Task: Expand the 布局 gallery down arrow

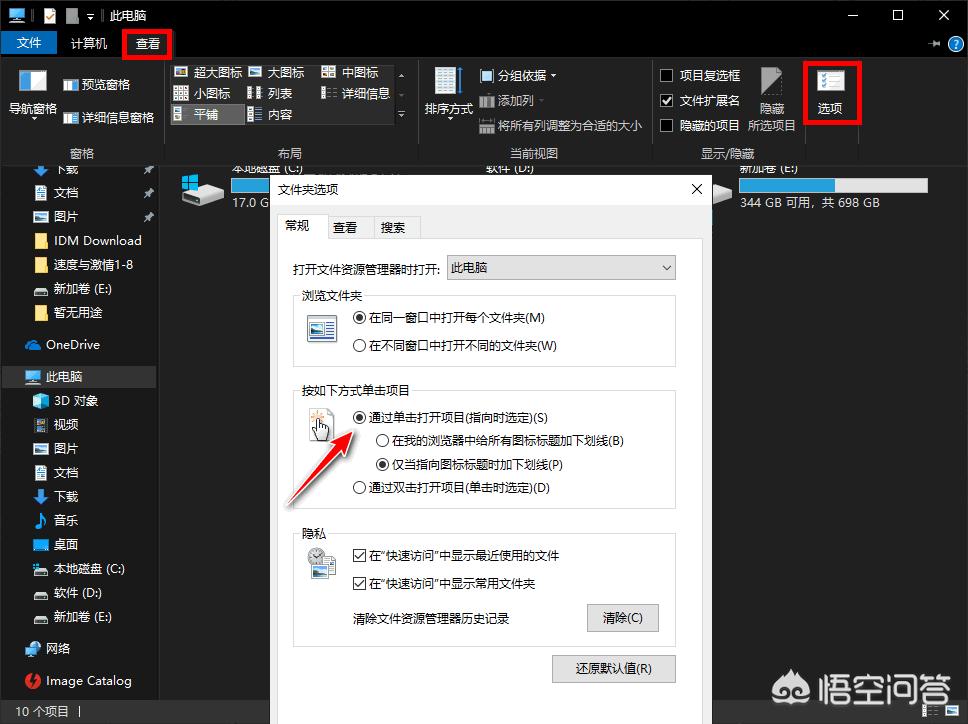Action: click(400, 113)
